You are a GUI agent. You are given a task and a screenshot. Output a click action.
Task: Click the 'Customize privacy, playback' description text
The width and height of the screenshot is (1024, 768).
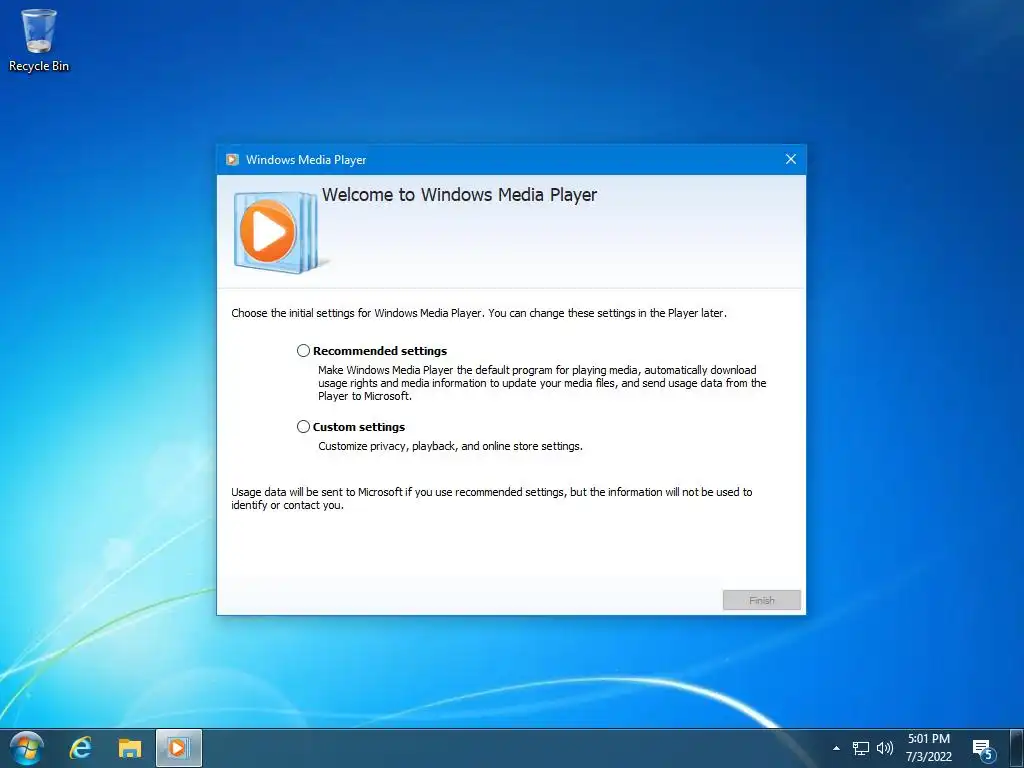click(450, 446)
